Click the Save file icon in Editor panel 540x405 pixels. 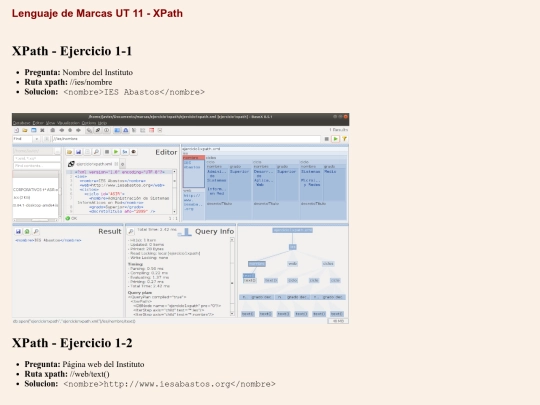(x=79, y=152)
